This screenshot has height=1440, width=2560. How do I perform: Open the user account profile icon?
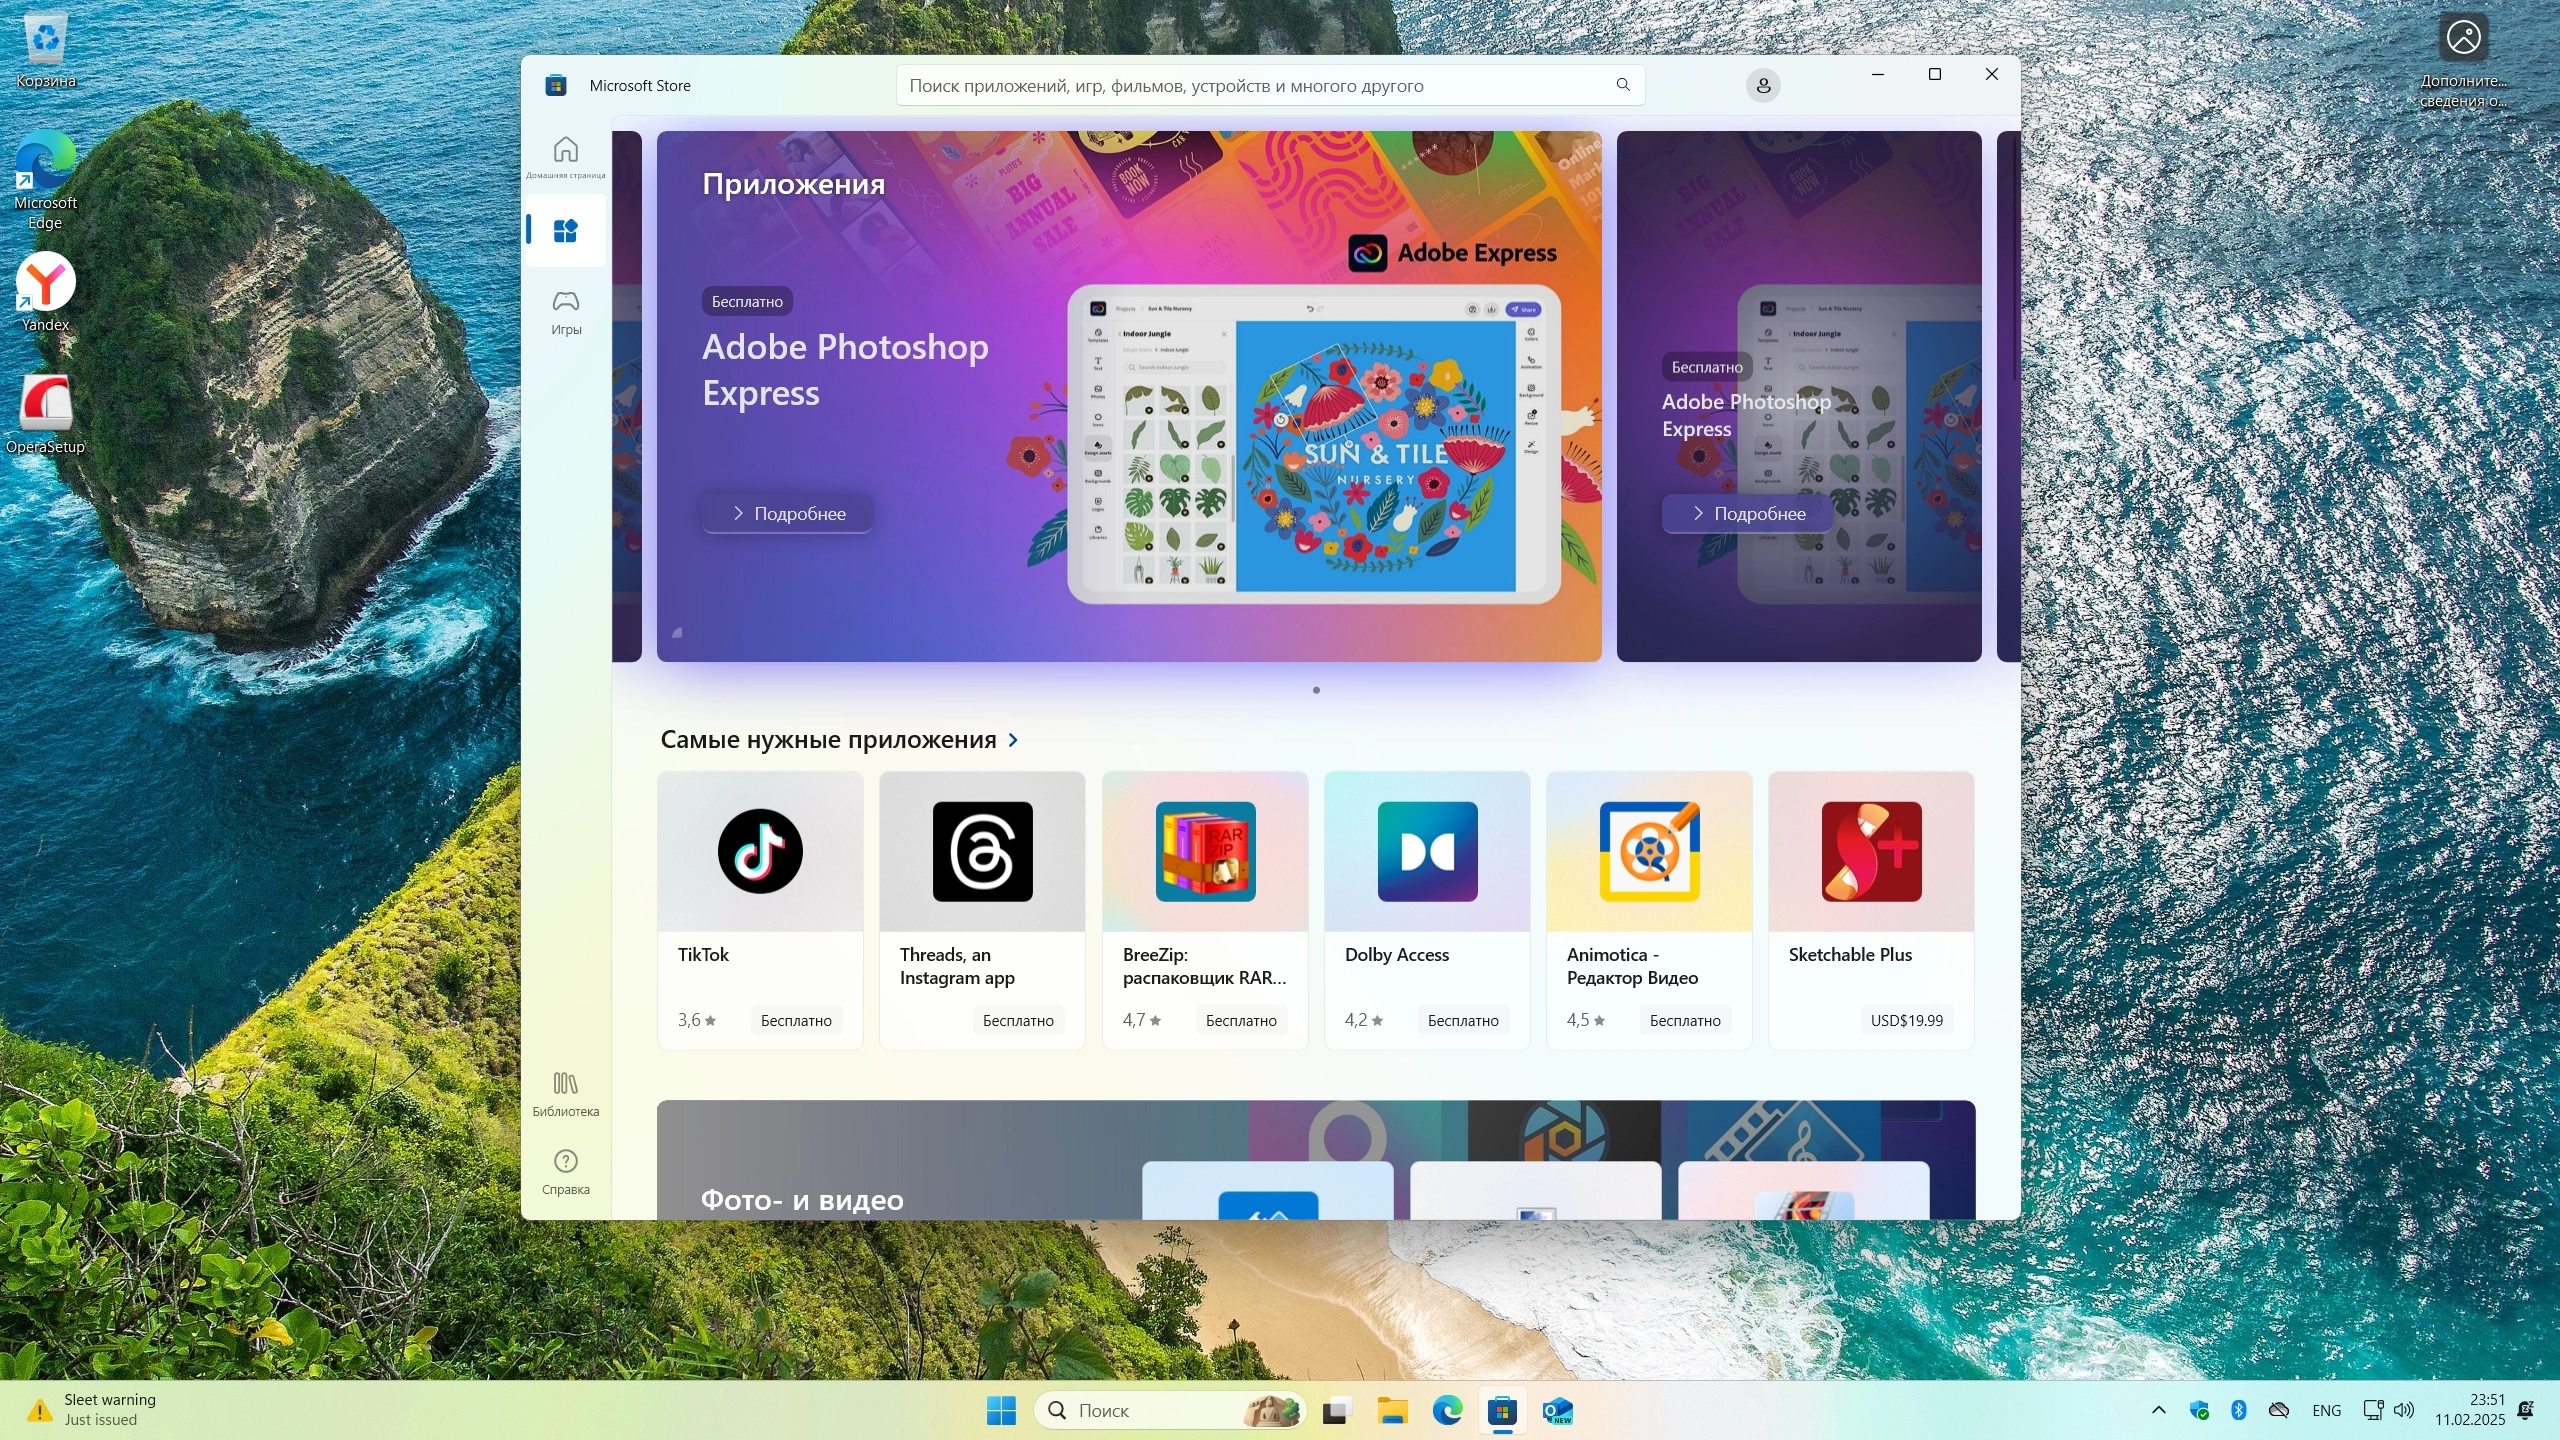1763,86
